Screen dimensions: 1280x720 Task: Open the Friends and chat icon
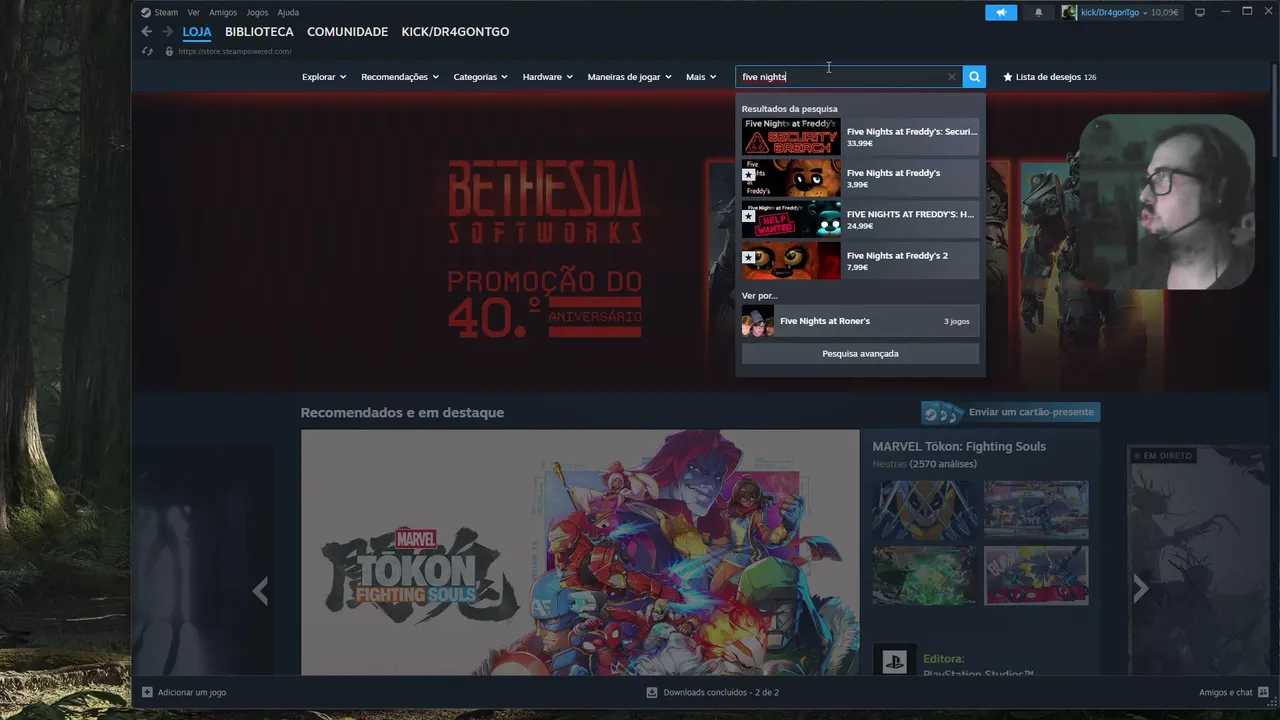(1263, 692)
